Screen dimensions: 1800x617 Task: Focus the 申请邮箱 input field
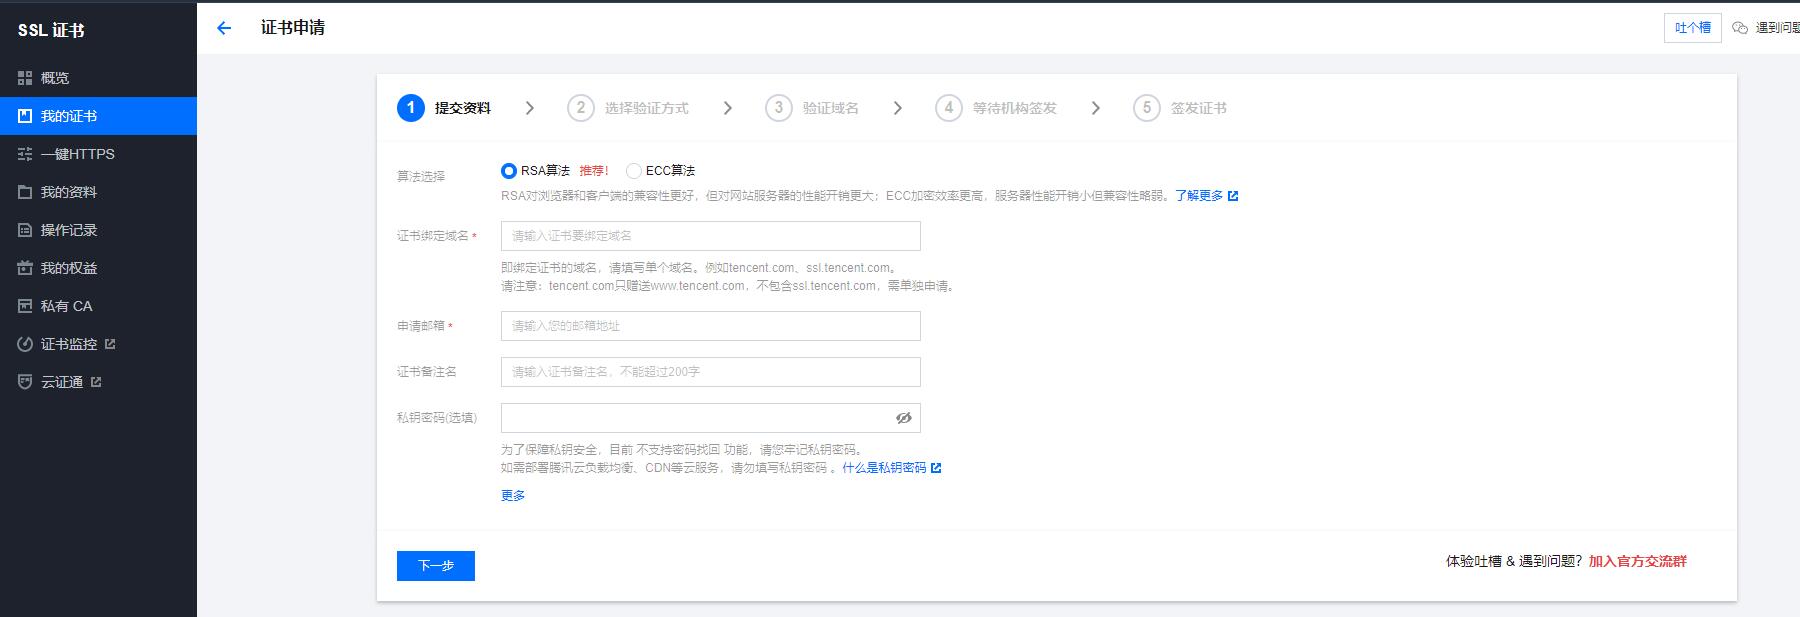pos(711,326)
